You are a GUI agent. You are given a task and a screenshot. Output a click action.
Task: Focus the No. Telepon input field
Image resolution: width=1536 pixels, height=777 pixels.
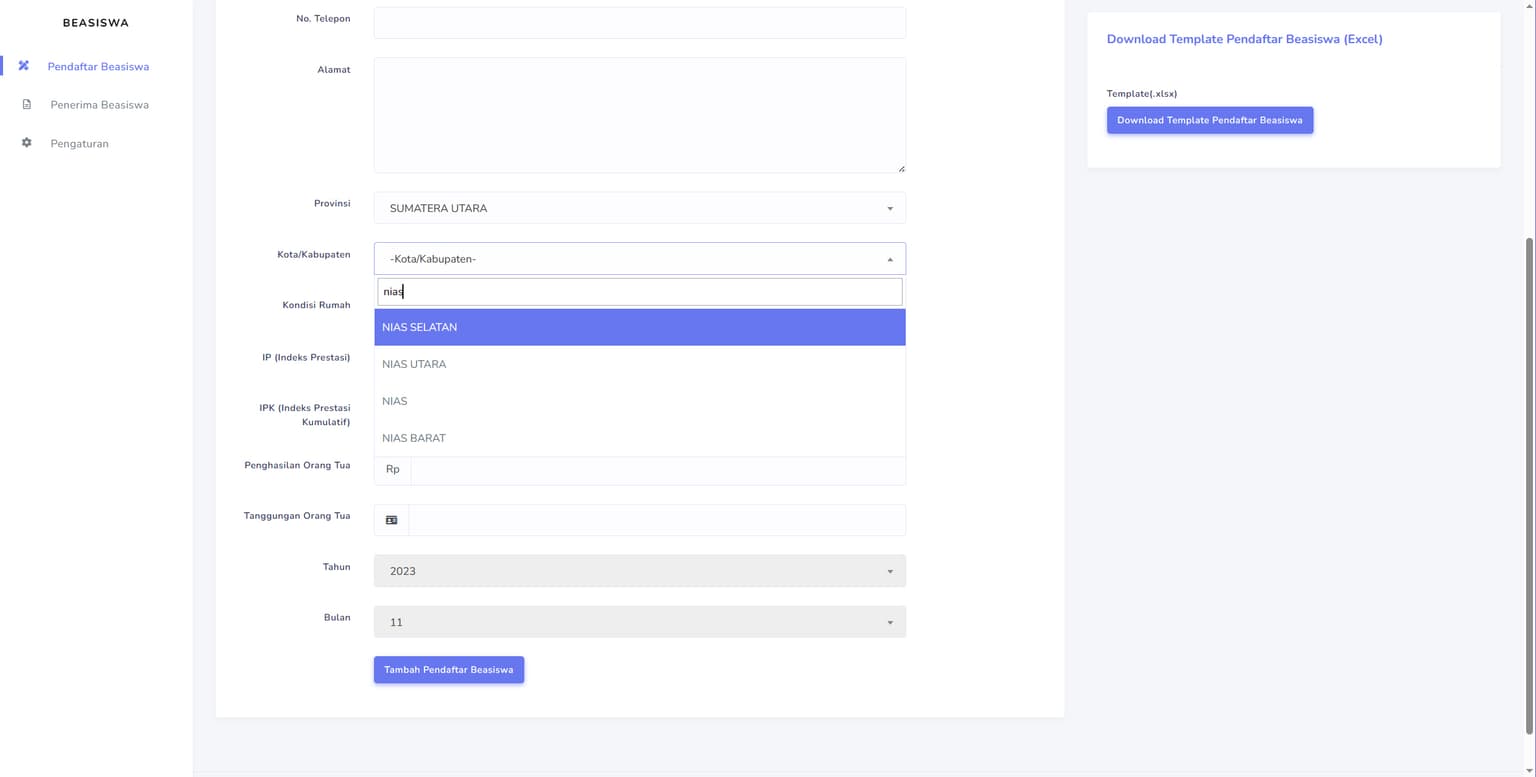(x=639, y=23)
